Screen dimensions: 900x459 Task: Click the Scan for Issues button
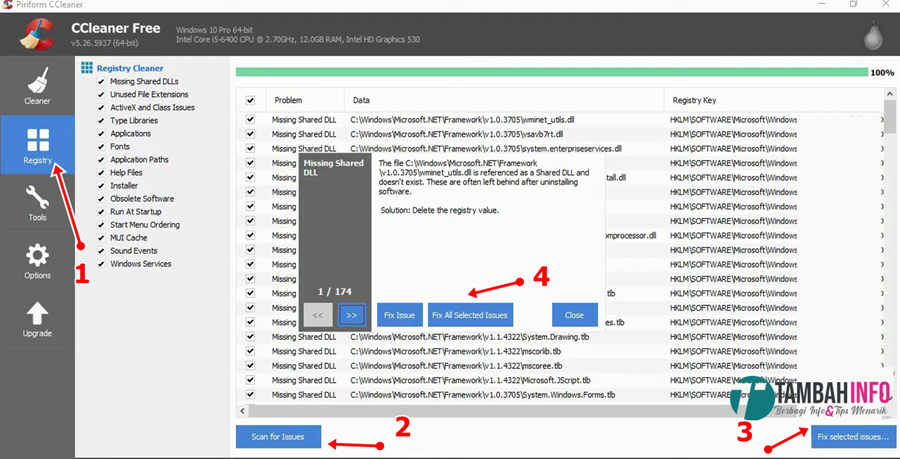pyautogui.click(x=278, y=437)
